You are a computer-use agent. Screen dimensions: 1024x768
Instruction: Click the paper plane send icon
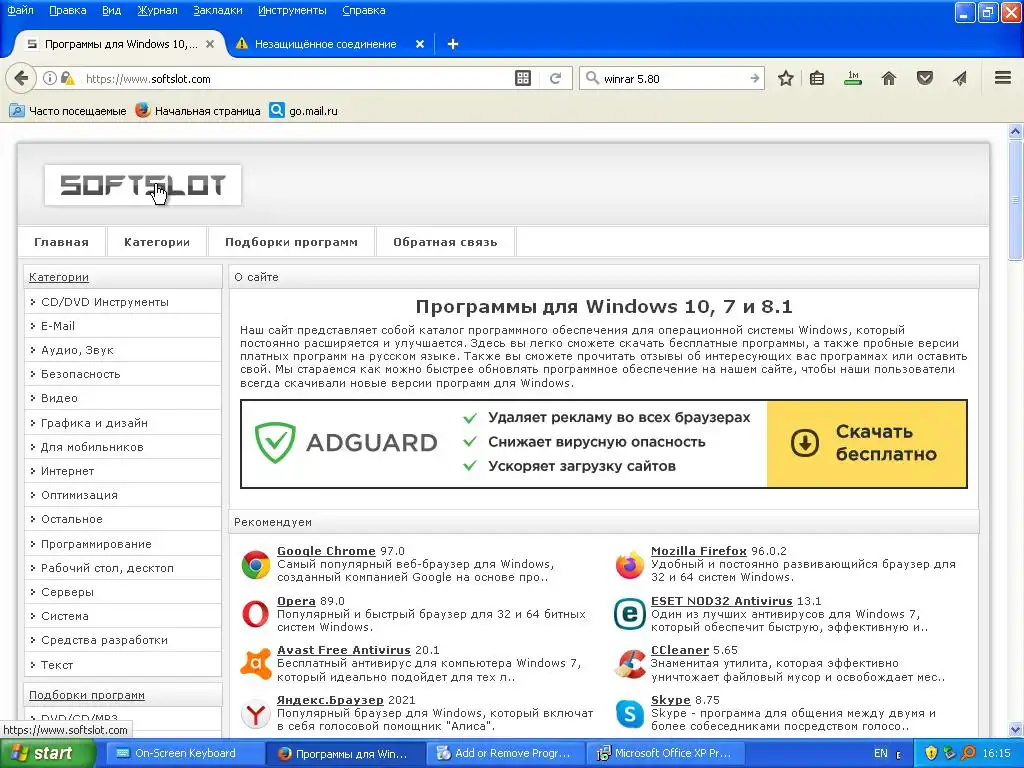click(959, 78)
